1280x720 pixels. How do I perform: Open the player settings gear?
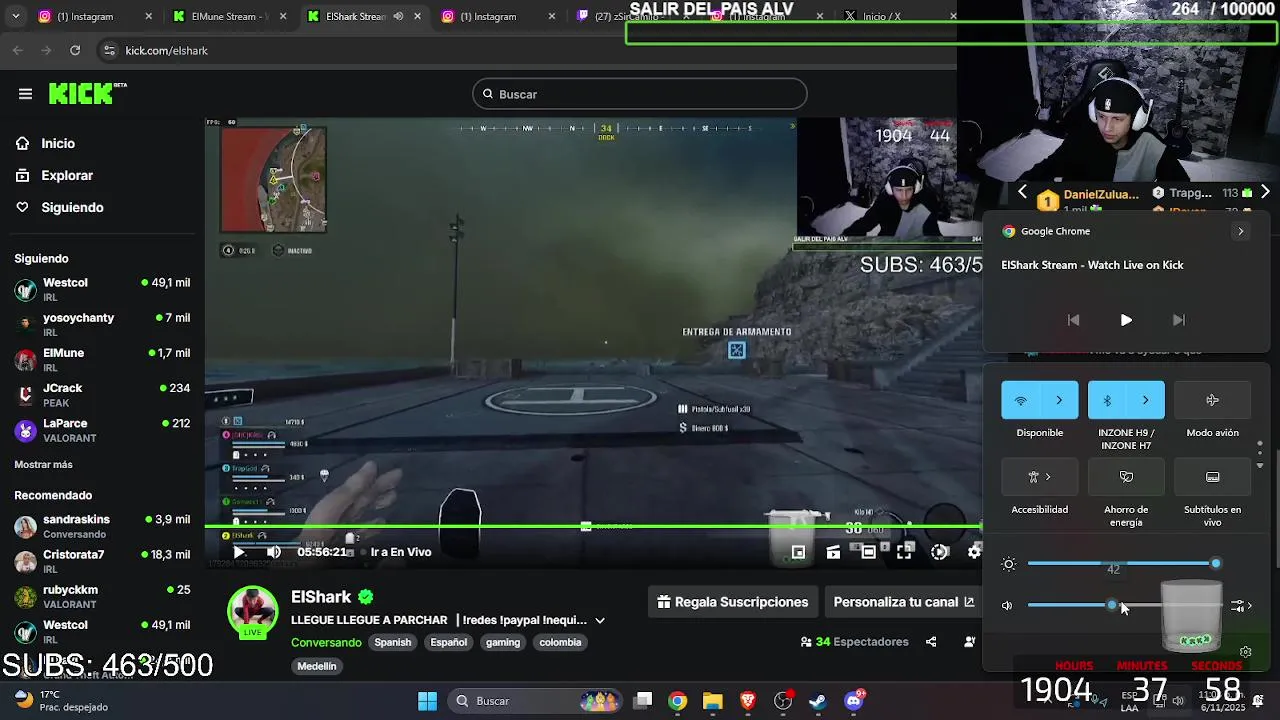[975, 552]
